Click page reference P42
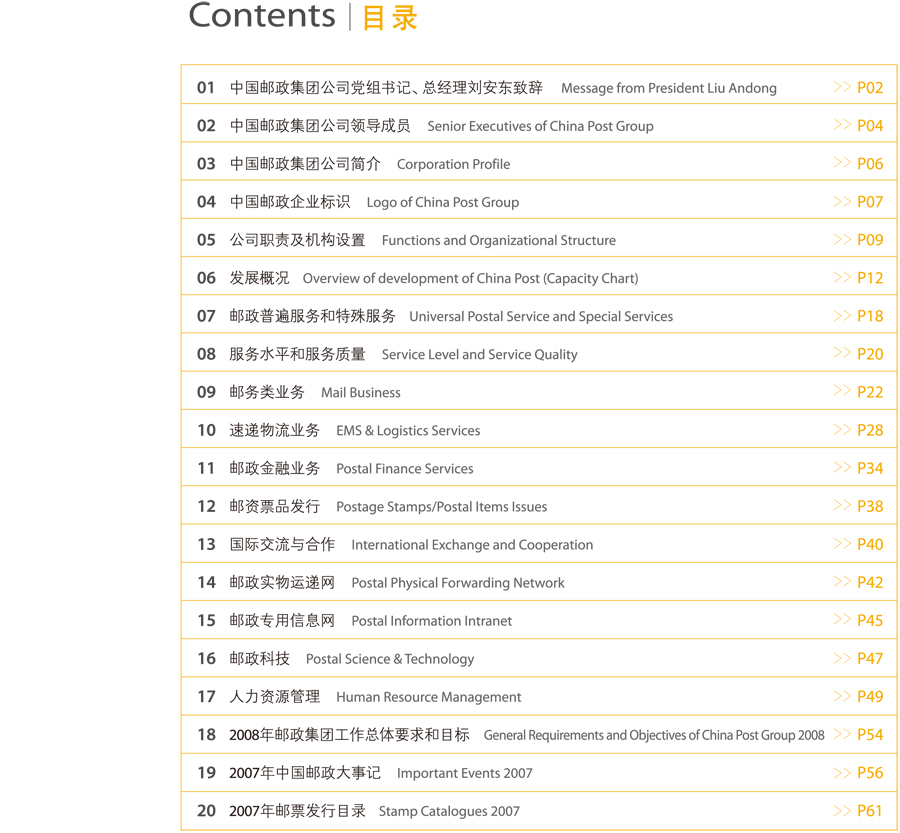 point(870,583)
